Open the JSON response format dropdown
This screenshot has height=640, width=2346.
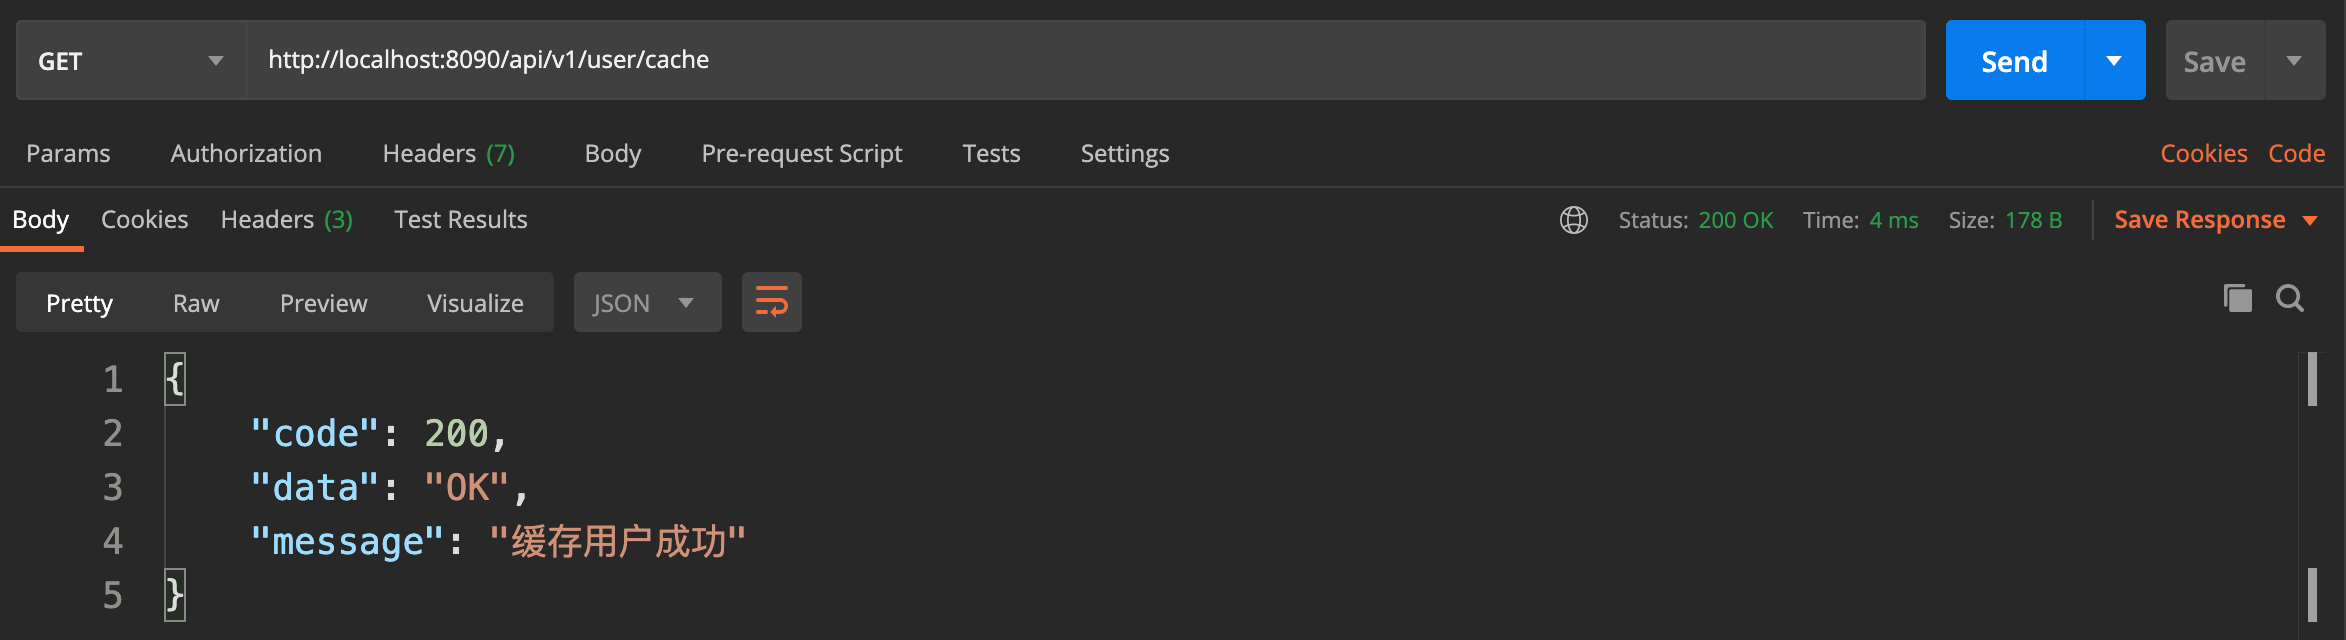(x=647, y=302)
